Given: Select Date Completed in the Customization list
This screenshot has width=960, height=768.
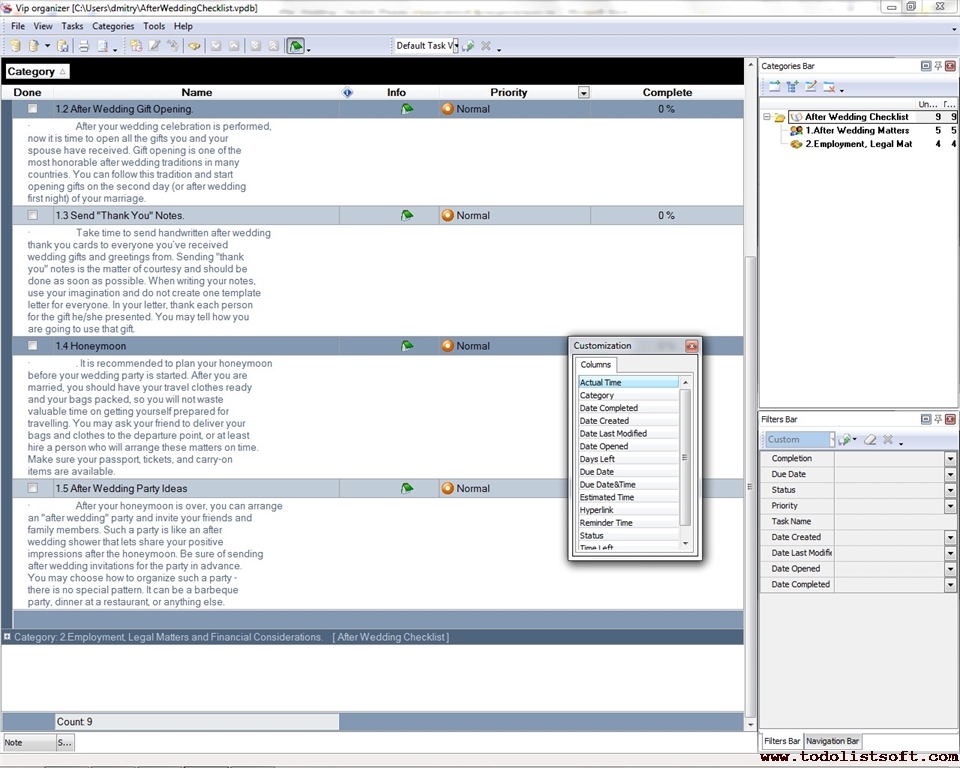Looking at the screenshot, I should pos(609,408).
